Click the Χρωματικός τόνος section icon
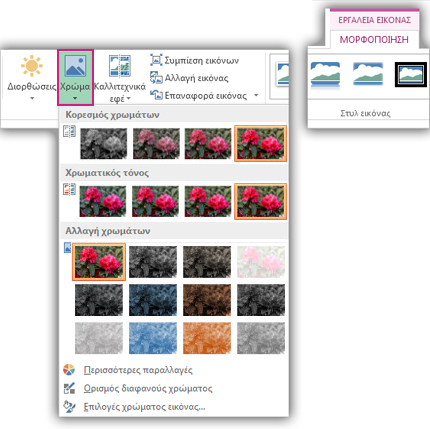430x429 pixels. click(x=69, y=189)
